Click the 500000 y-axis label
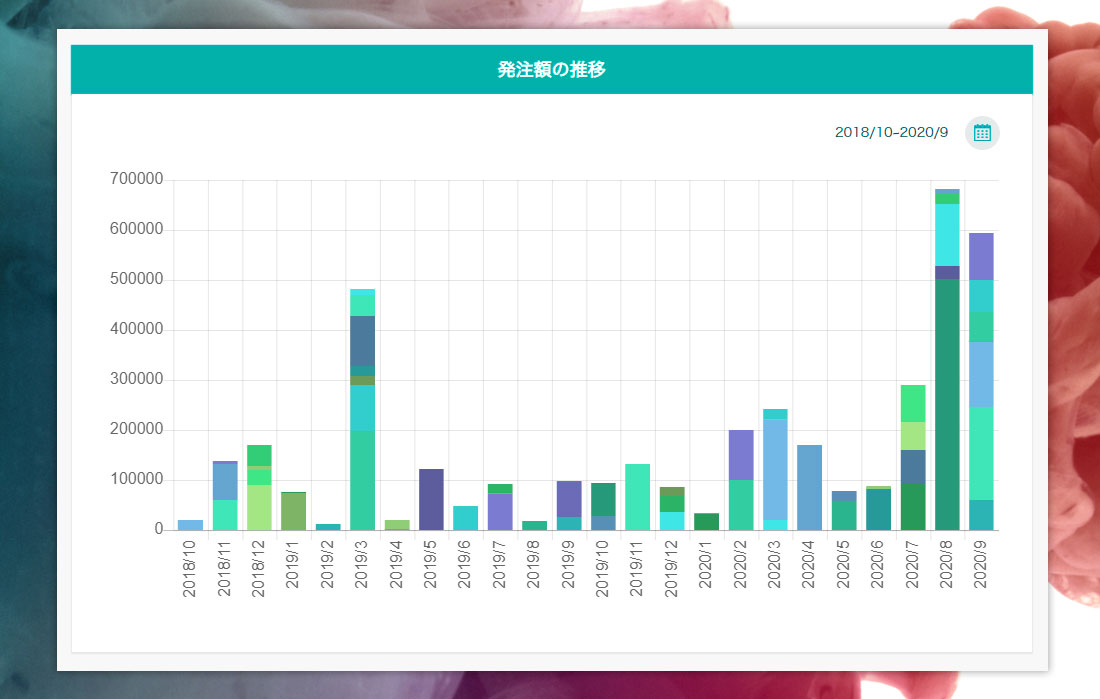 (136, 279)
